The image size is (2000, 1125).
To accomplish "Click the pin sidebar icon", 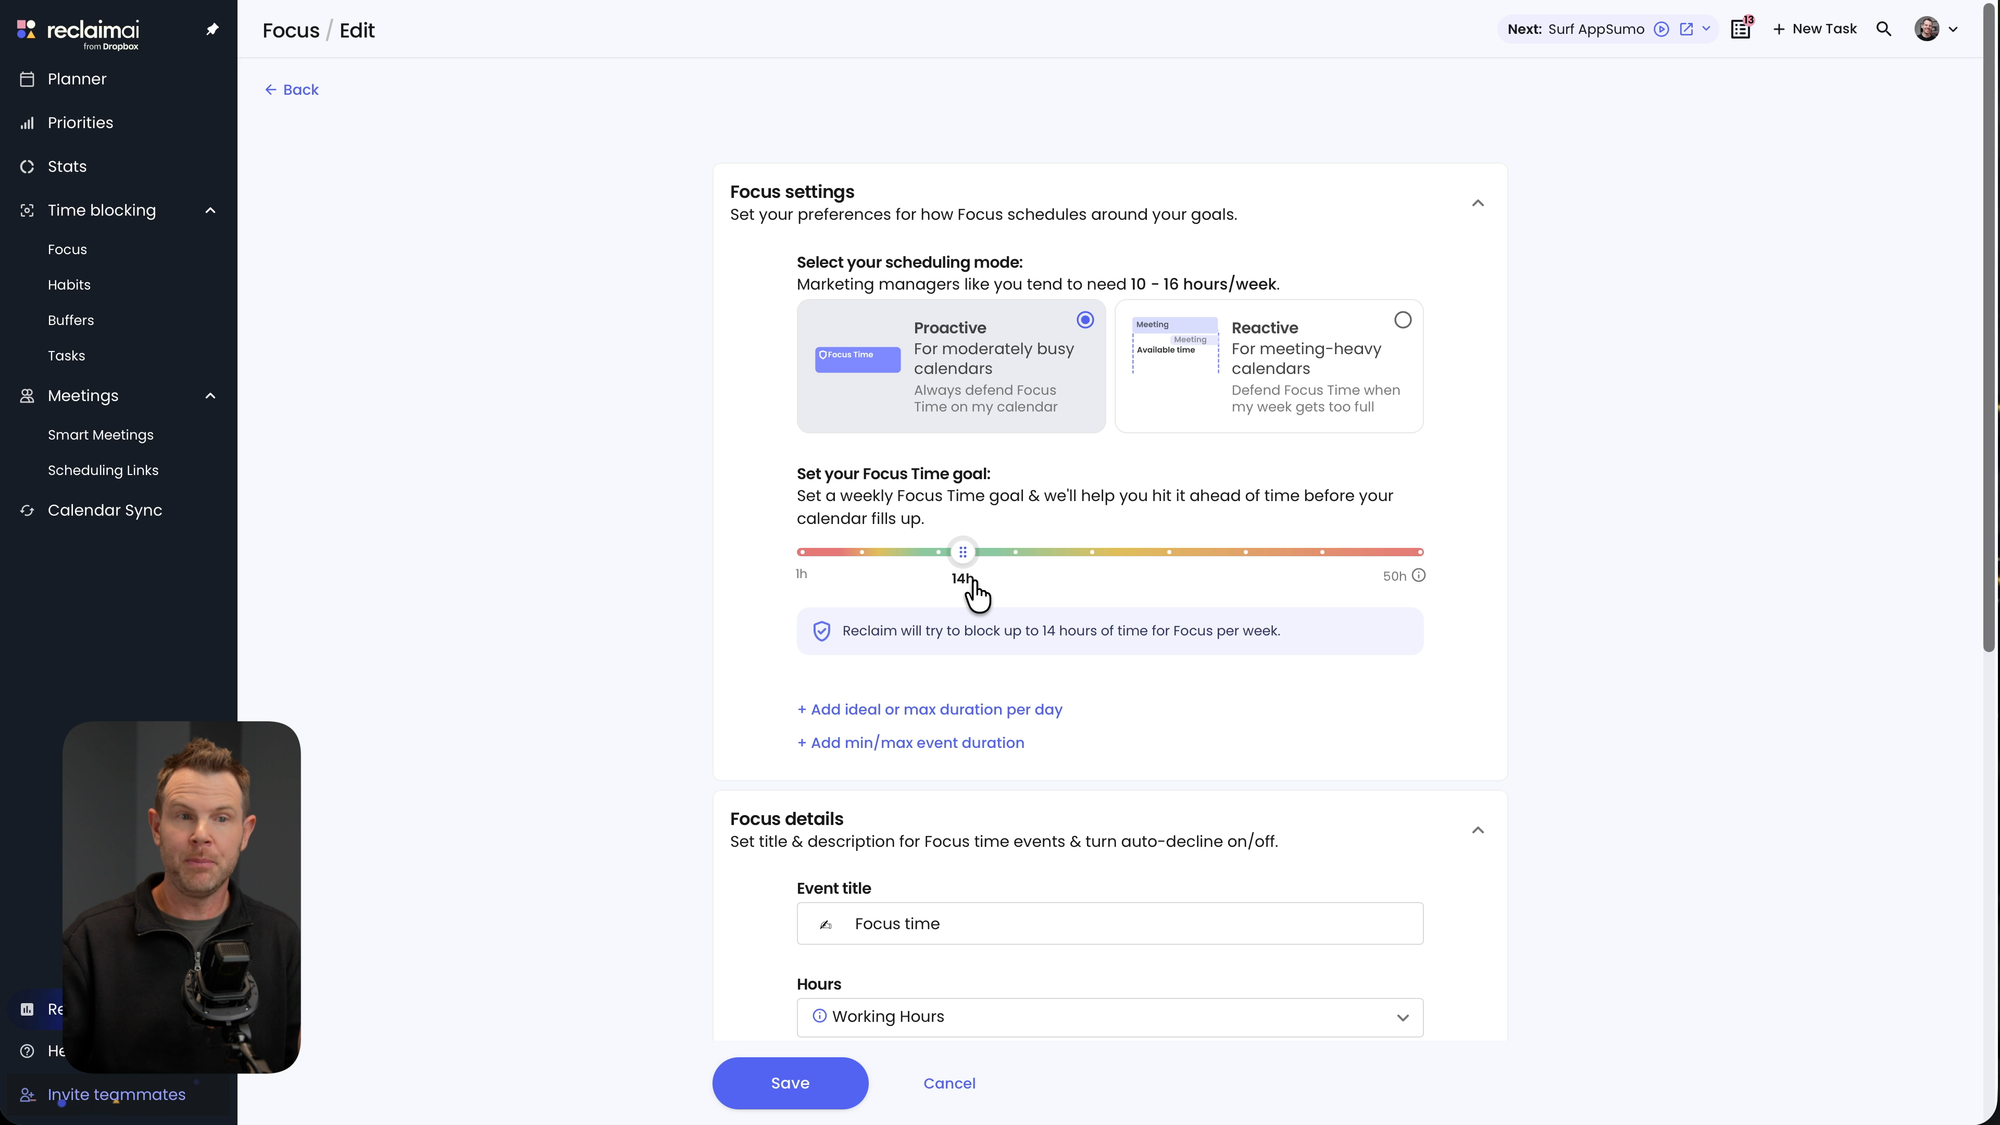I will (212, 30).
